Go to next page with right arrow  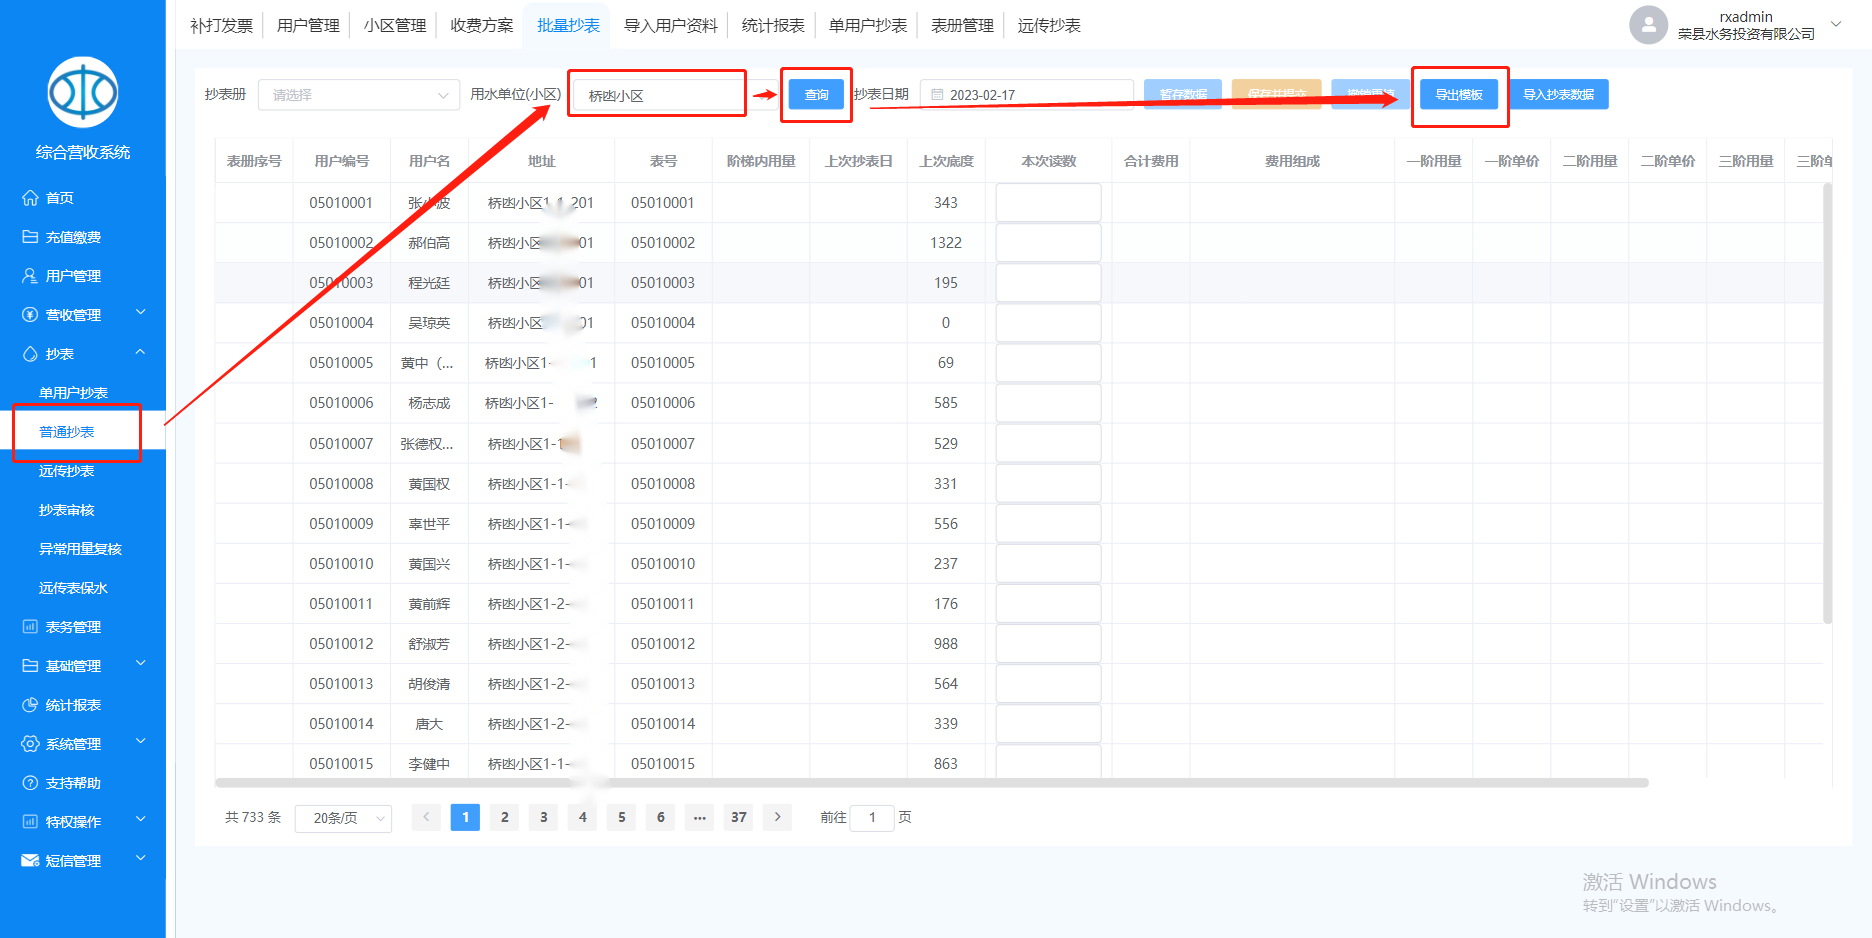(778, 817)
